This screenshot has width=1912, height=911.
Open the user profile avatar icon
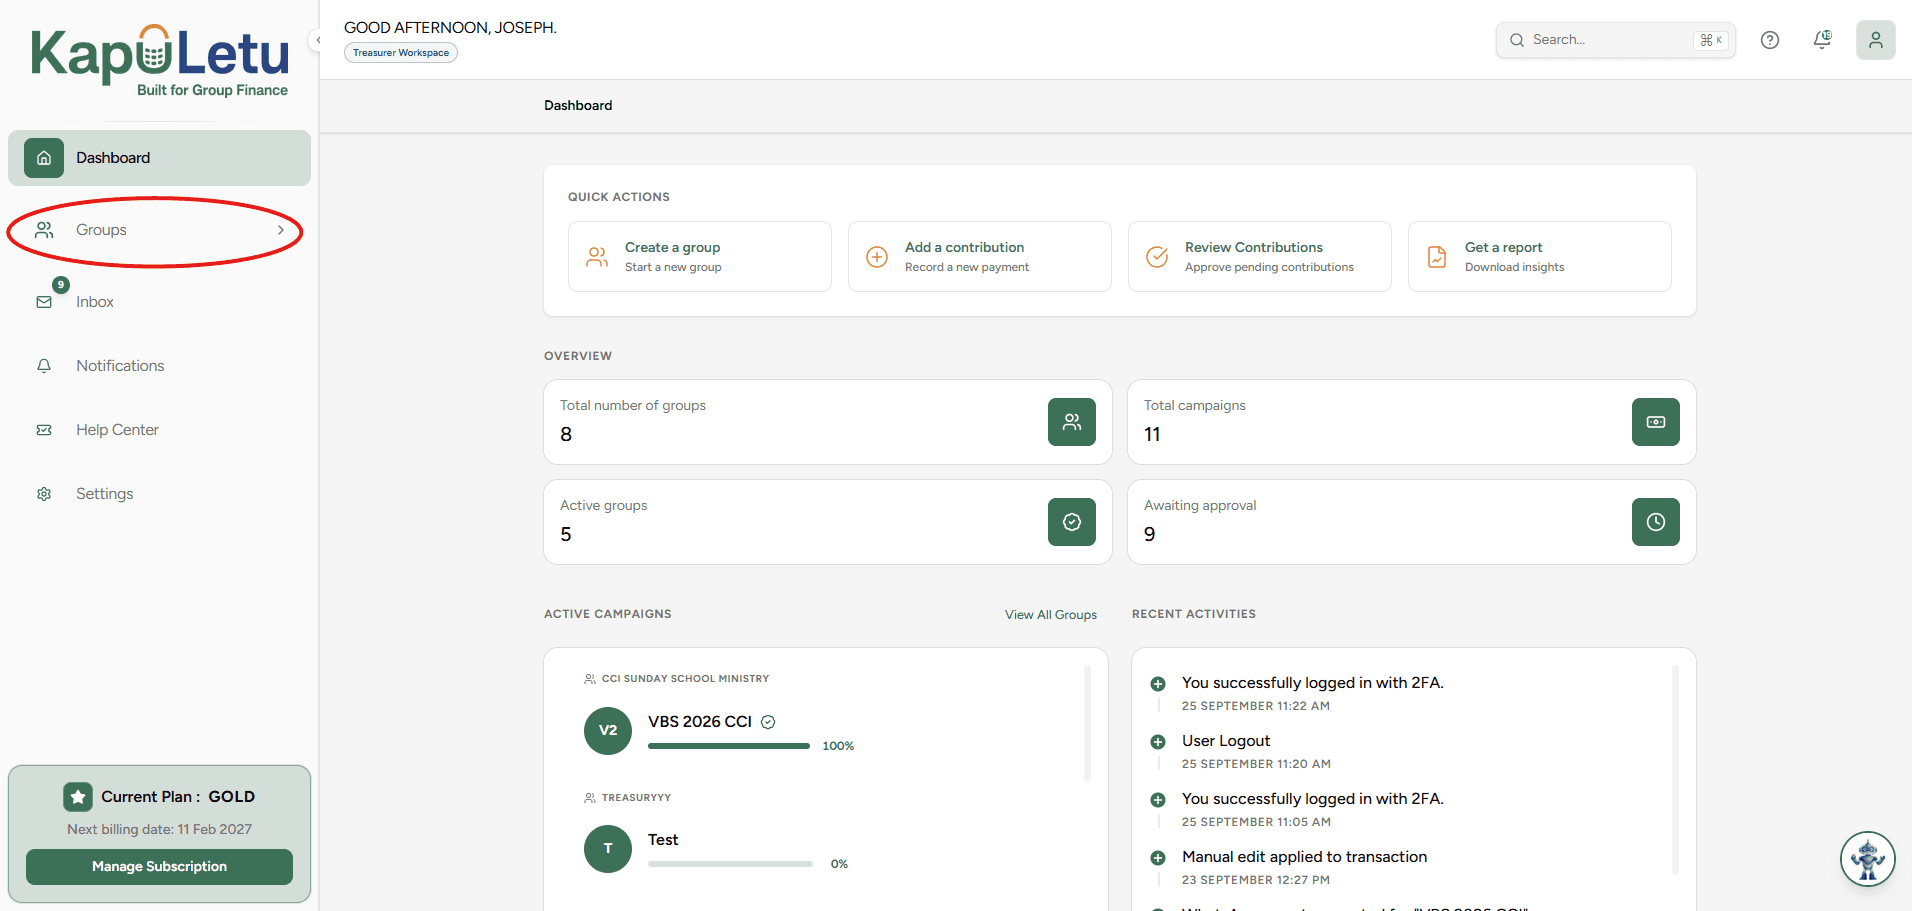(1876, 40)
